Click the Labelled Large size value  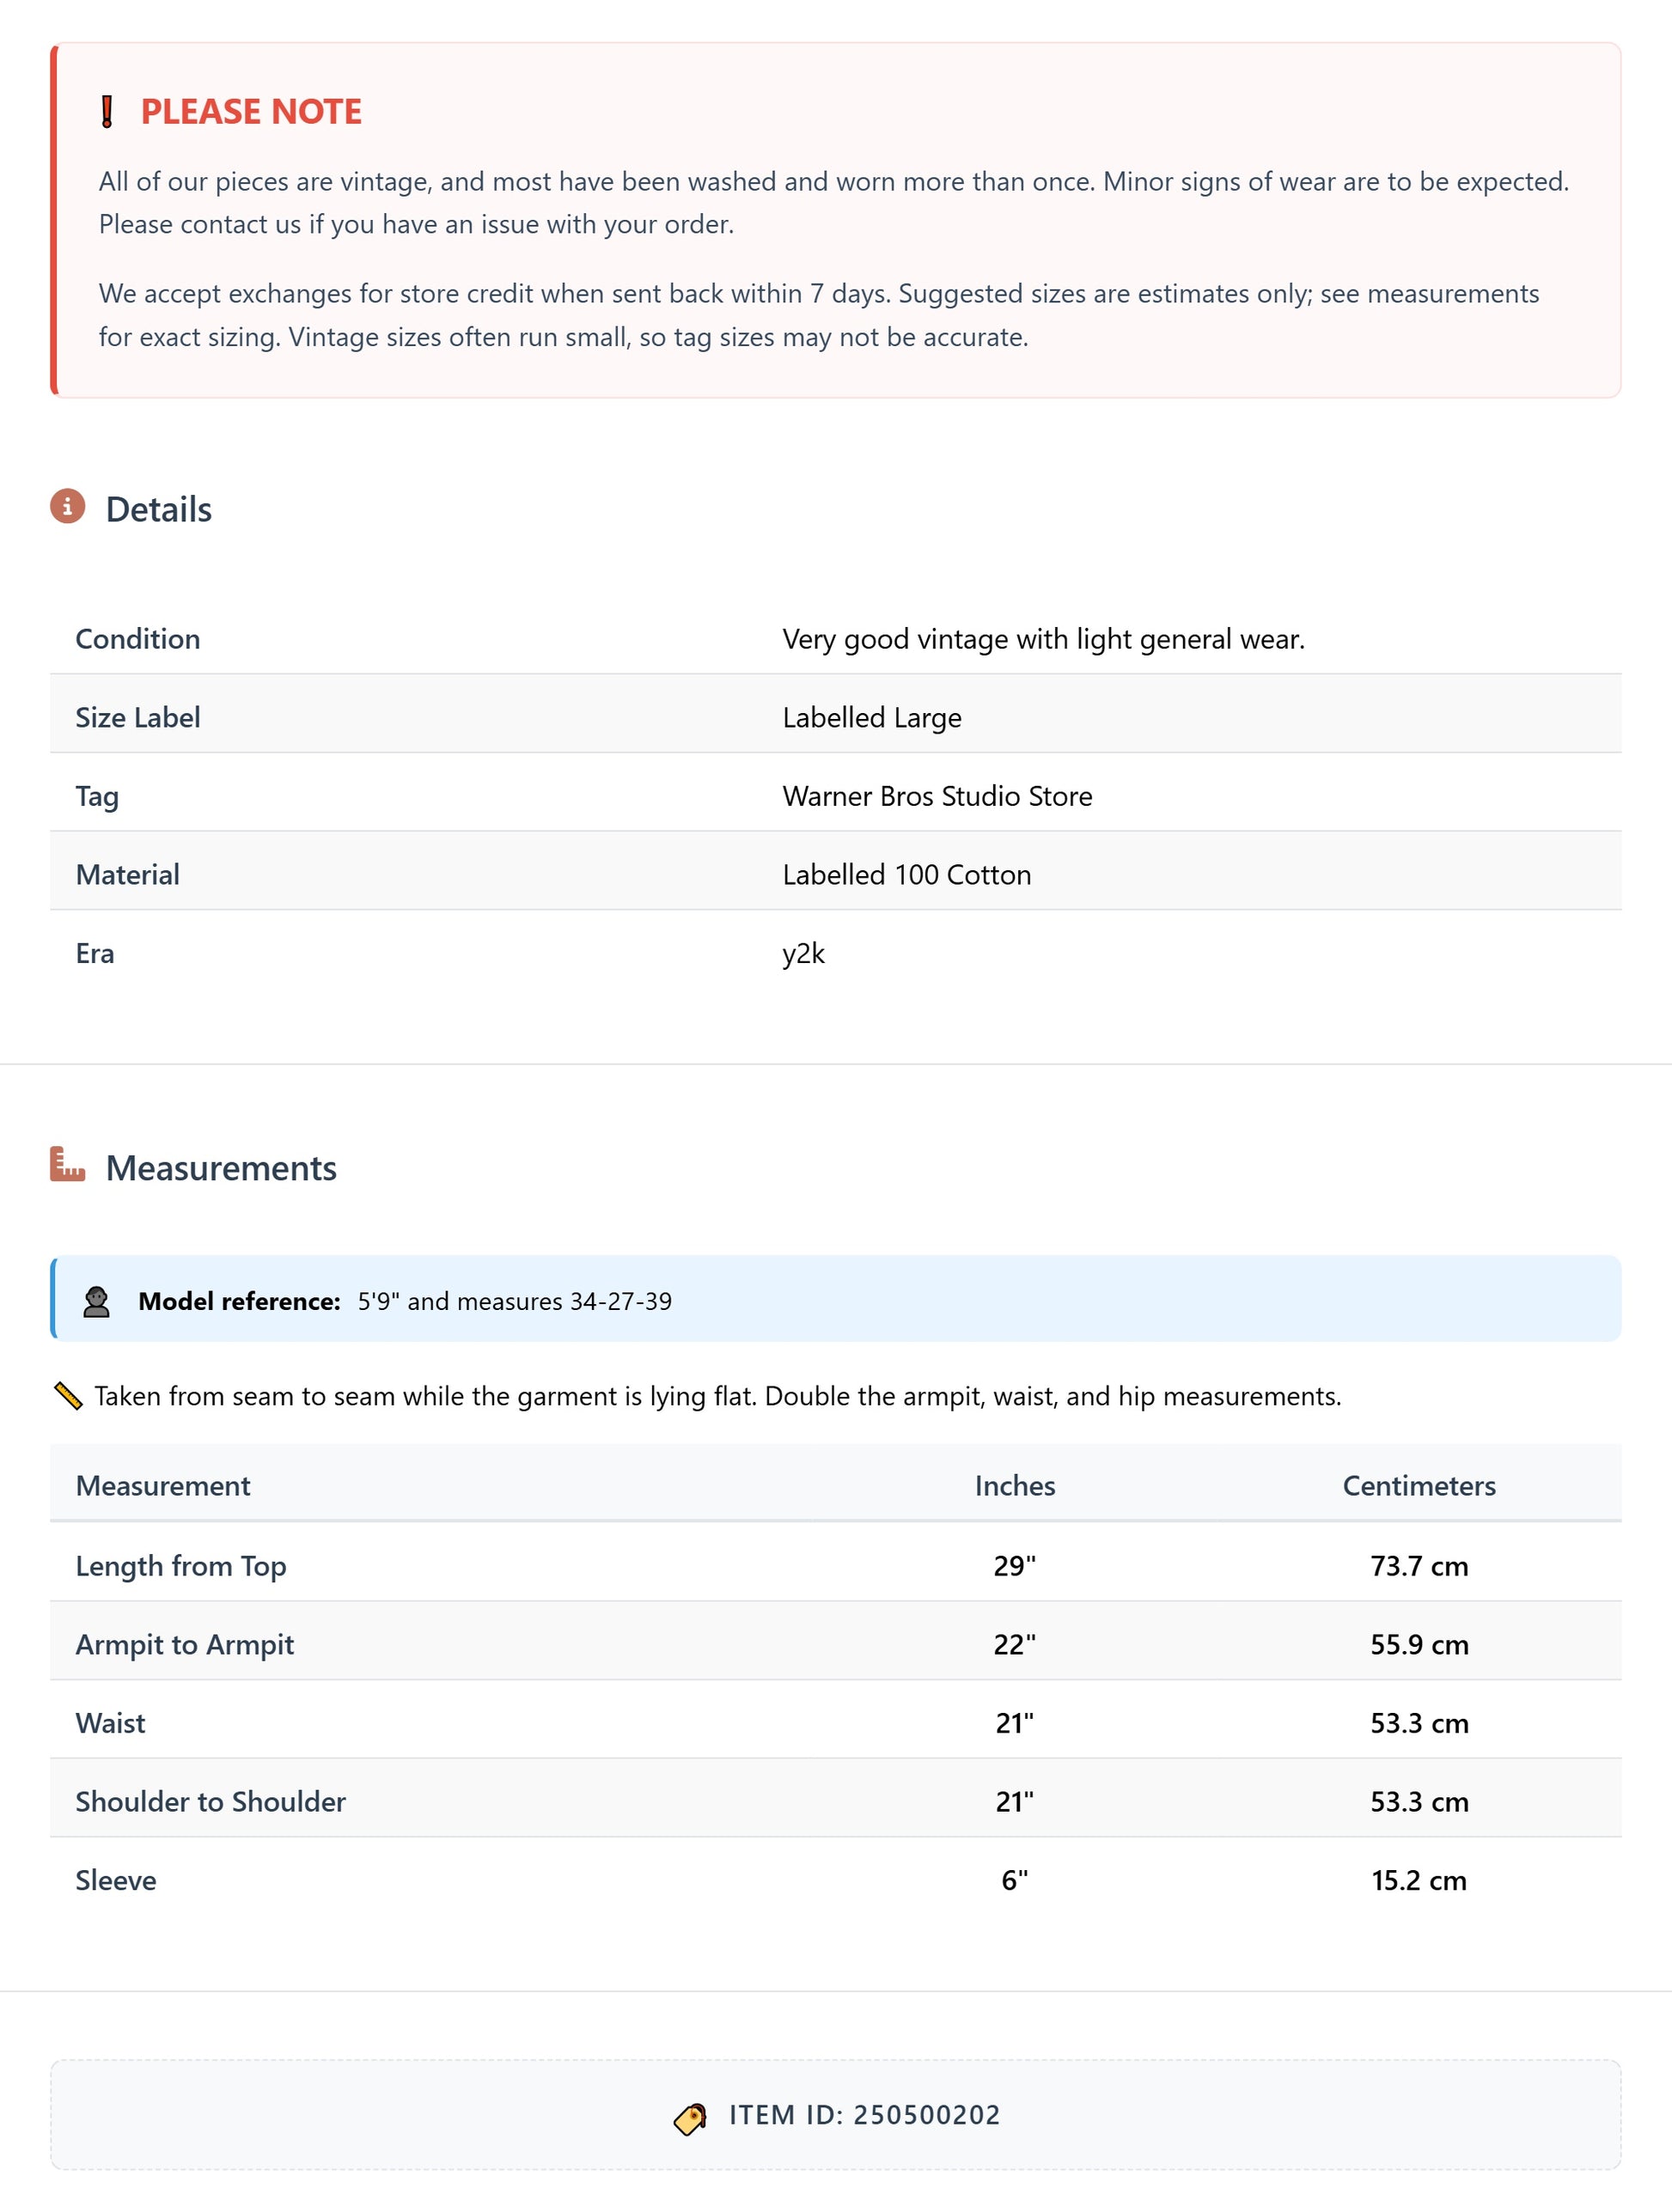coord(871,718)
